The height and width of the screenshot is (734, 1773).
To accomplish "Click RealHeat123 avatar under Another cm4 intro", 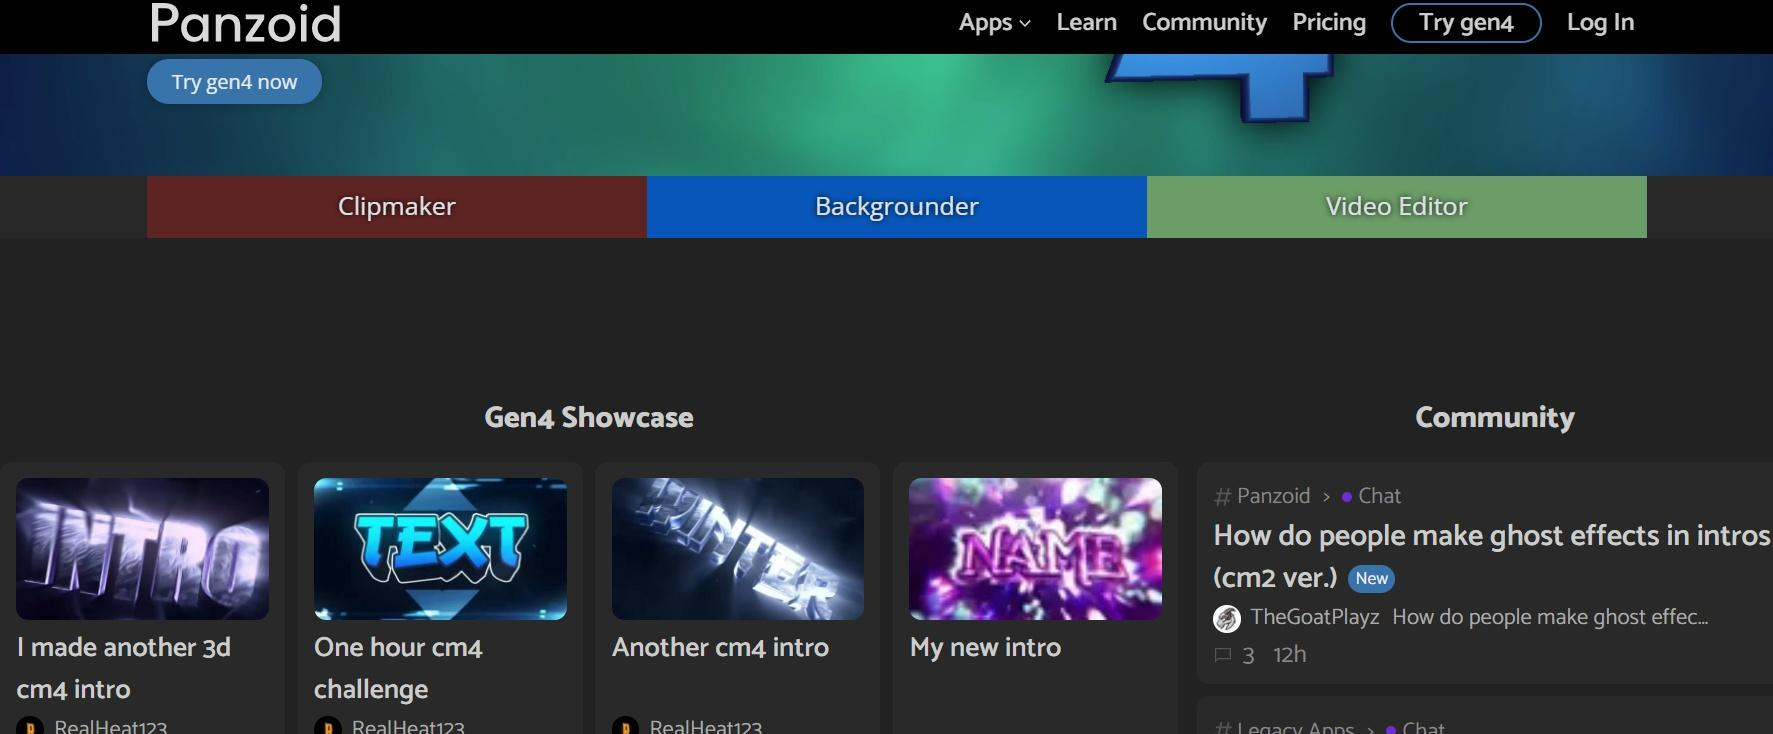I will (625, 726).
